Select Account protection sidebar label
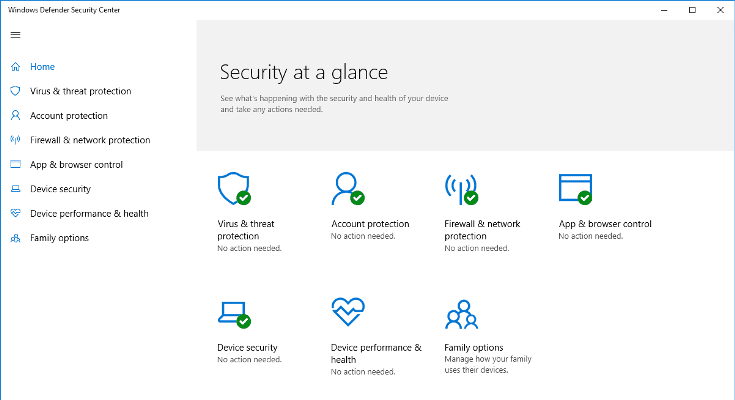 [69, 115]
